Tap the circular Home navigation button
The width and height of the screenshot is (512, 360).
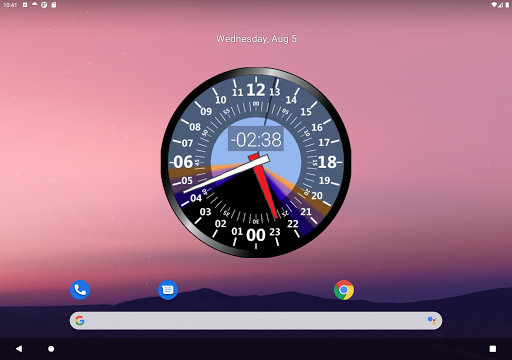click(x=51, y=349)
